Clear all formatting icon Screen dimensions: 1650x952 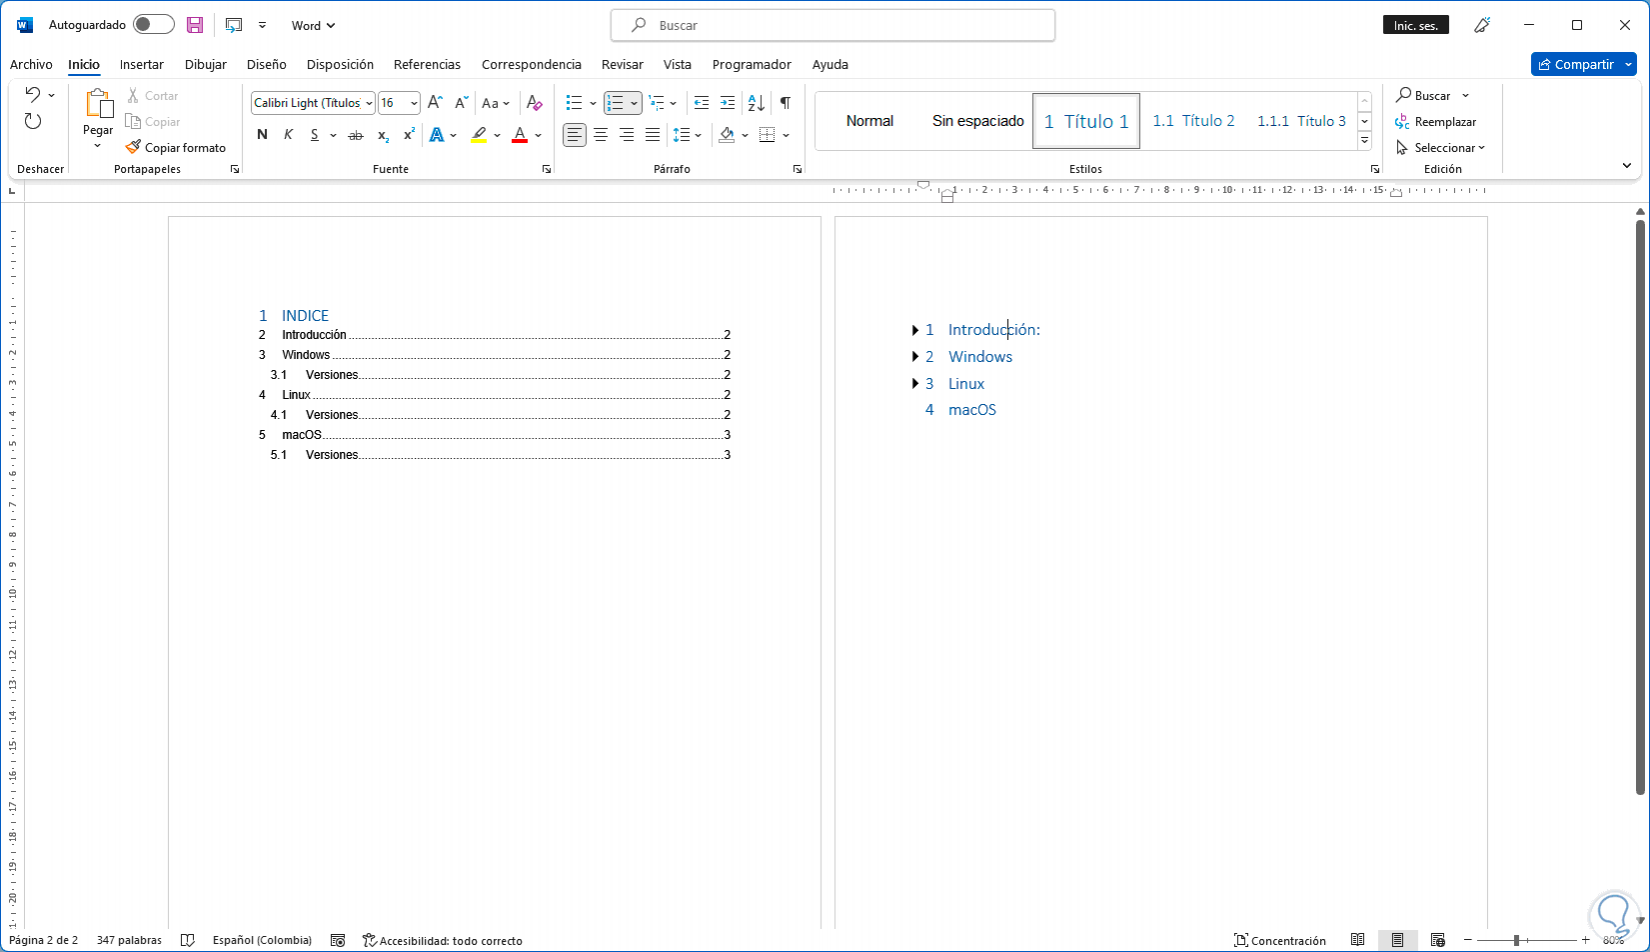click(x=535, y=102)
